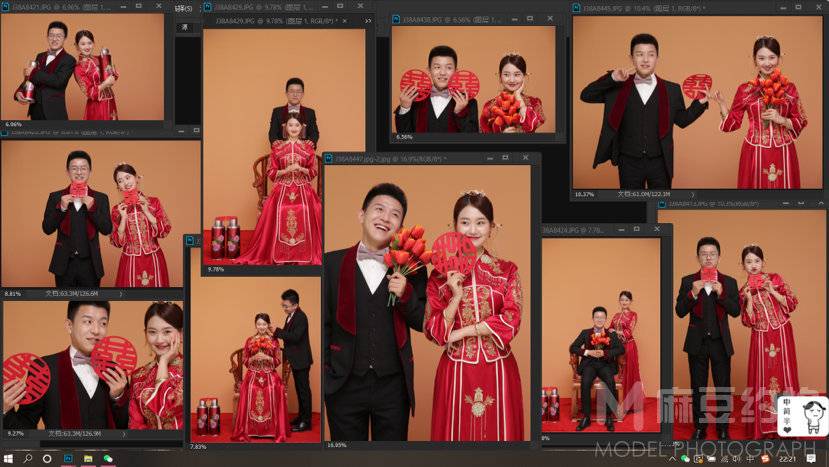Maximize the J38A8447.jpg-2.jpg document window
The image size is (829, 467).
pos(505,158)
